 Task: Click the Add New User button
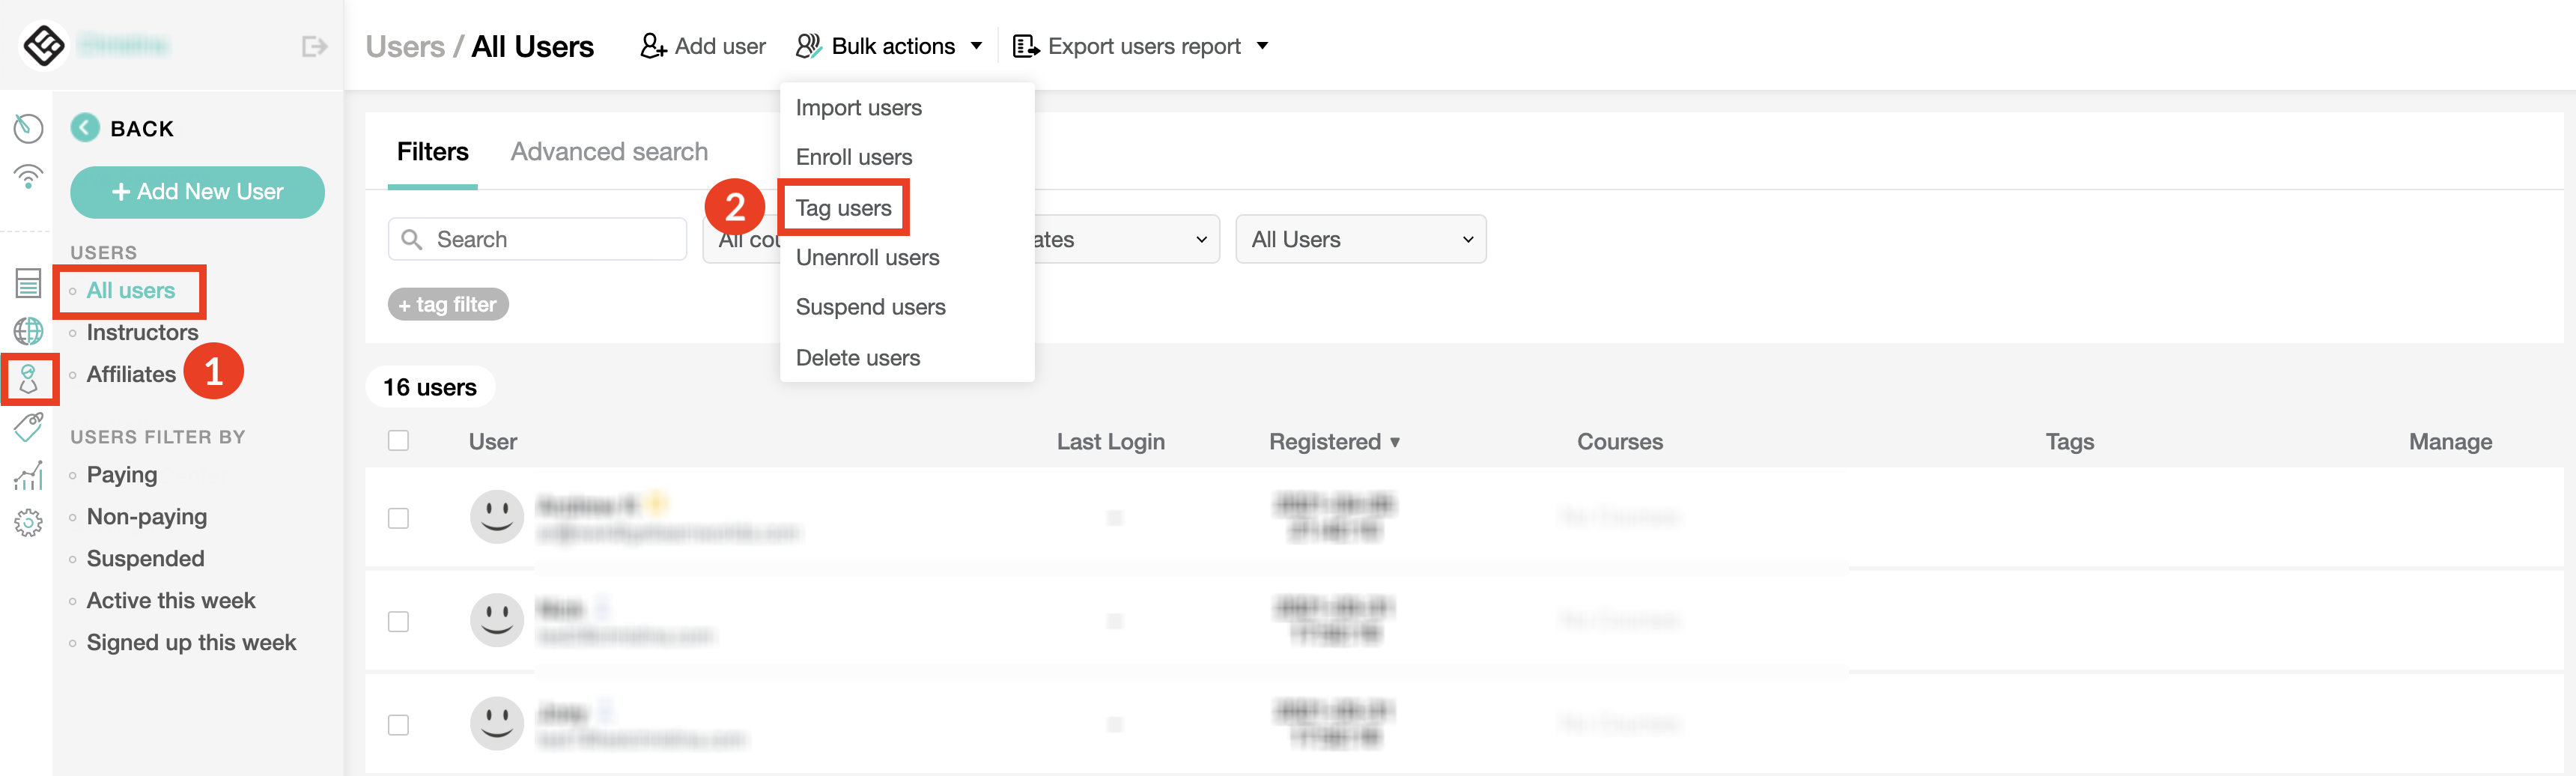pyautogui.click(x=197, y=192)
